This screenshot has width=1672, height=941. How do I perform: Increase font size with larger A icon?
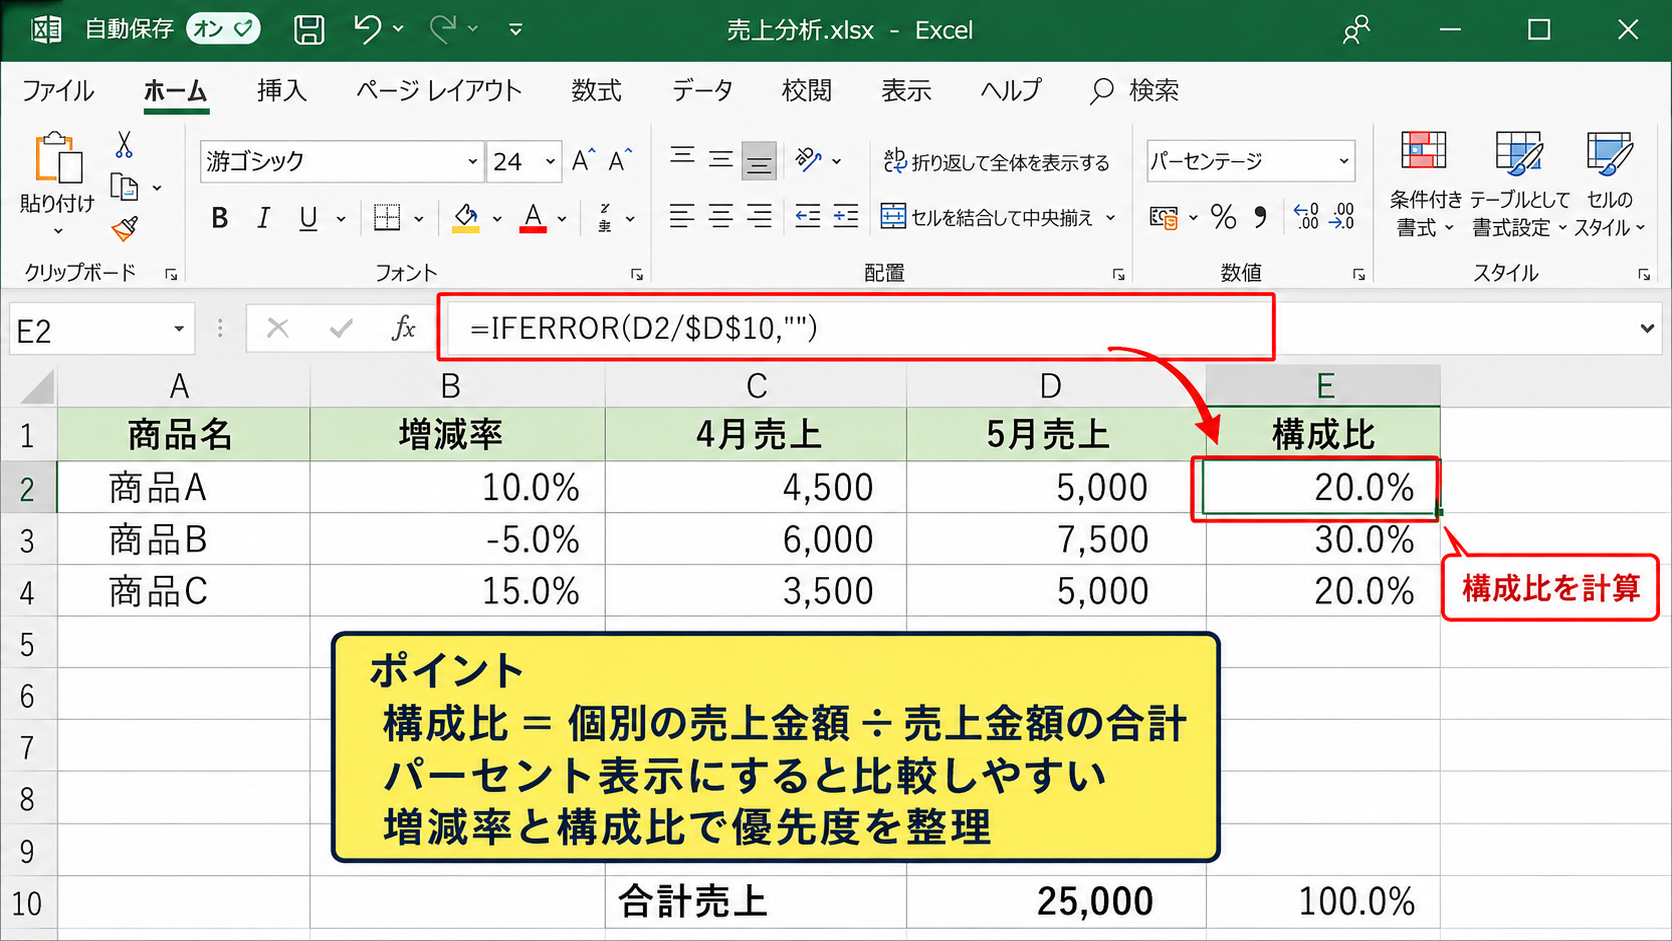pos(584,161)
